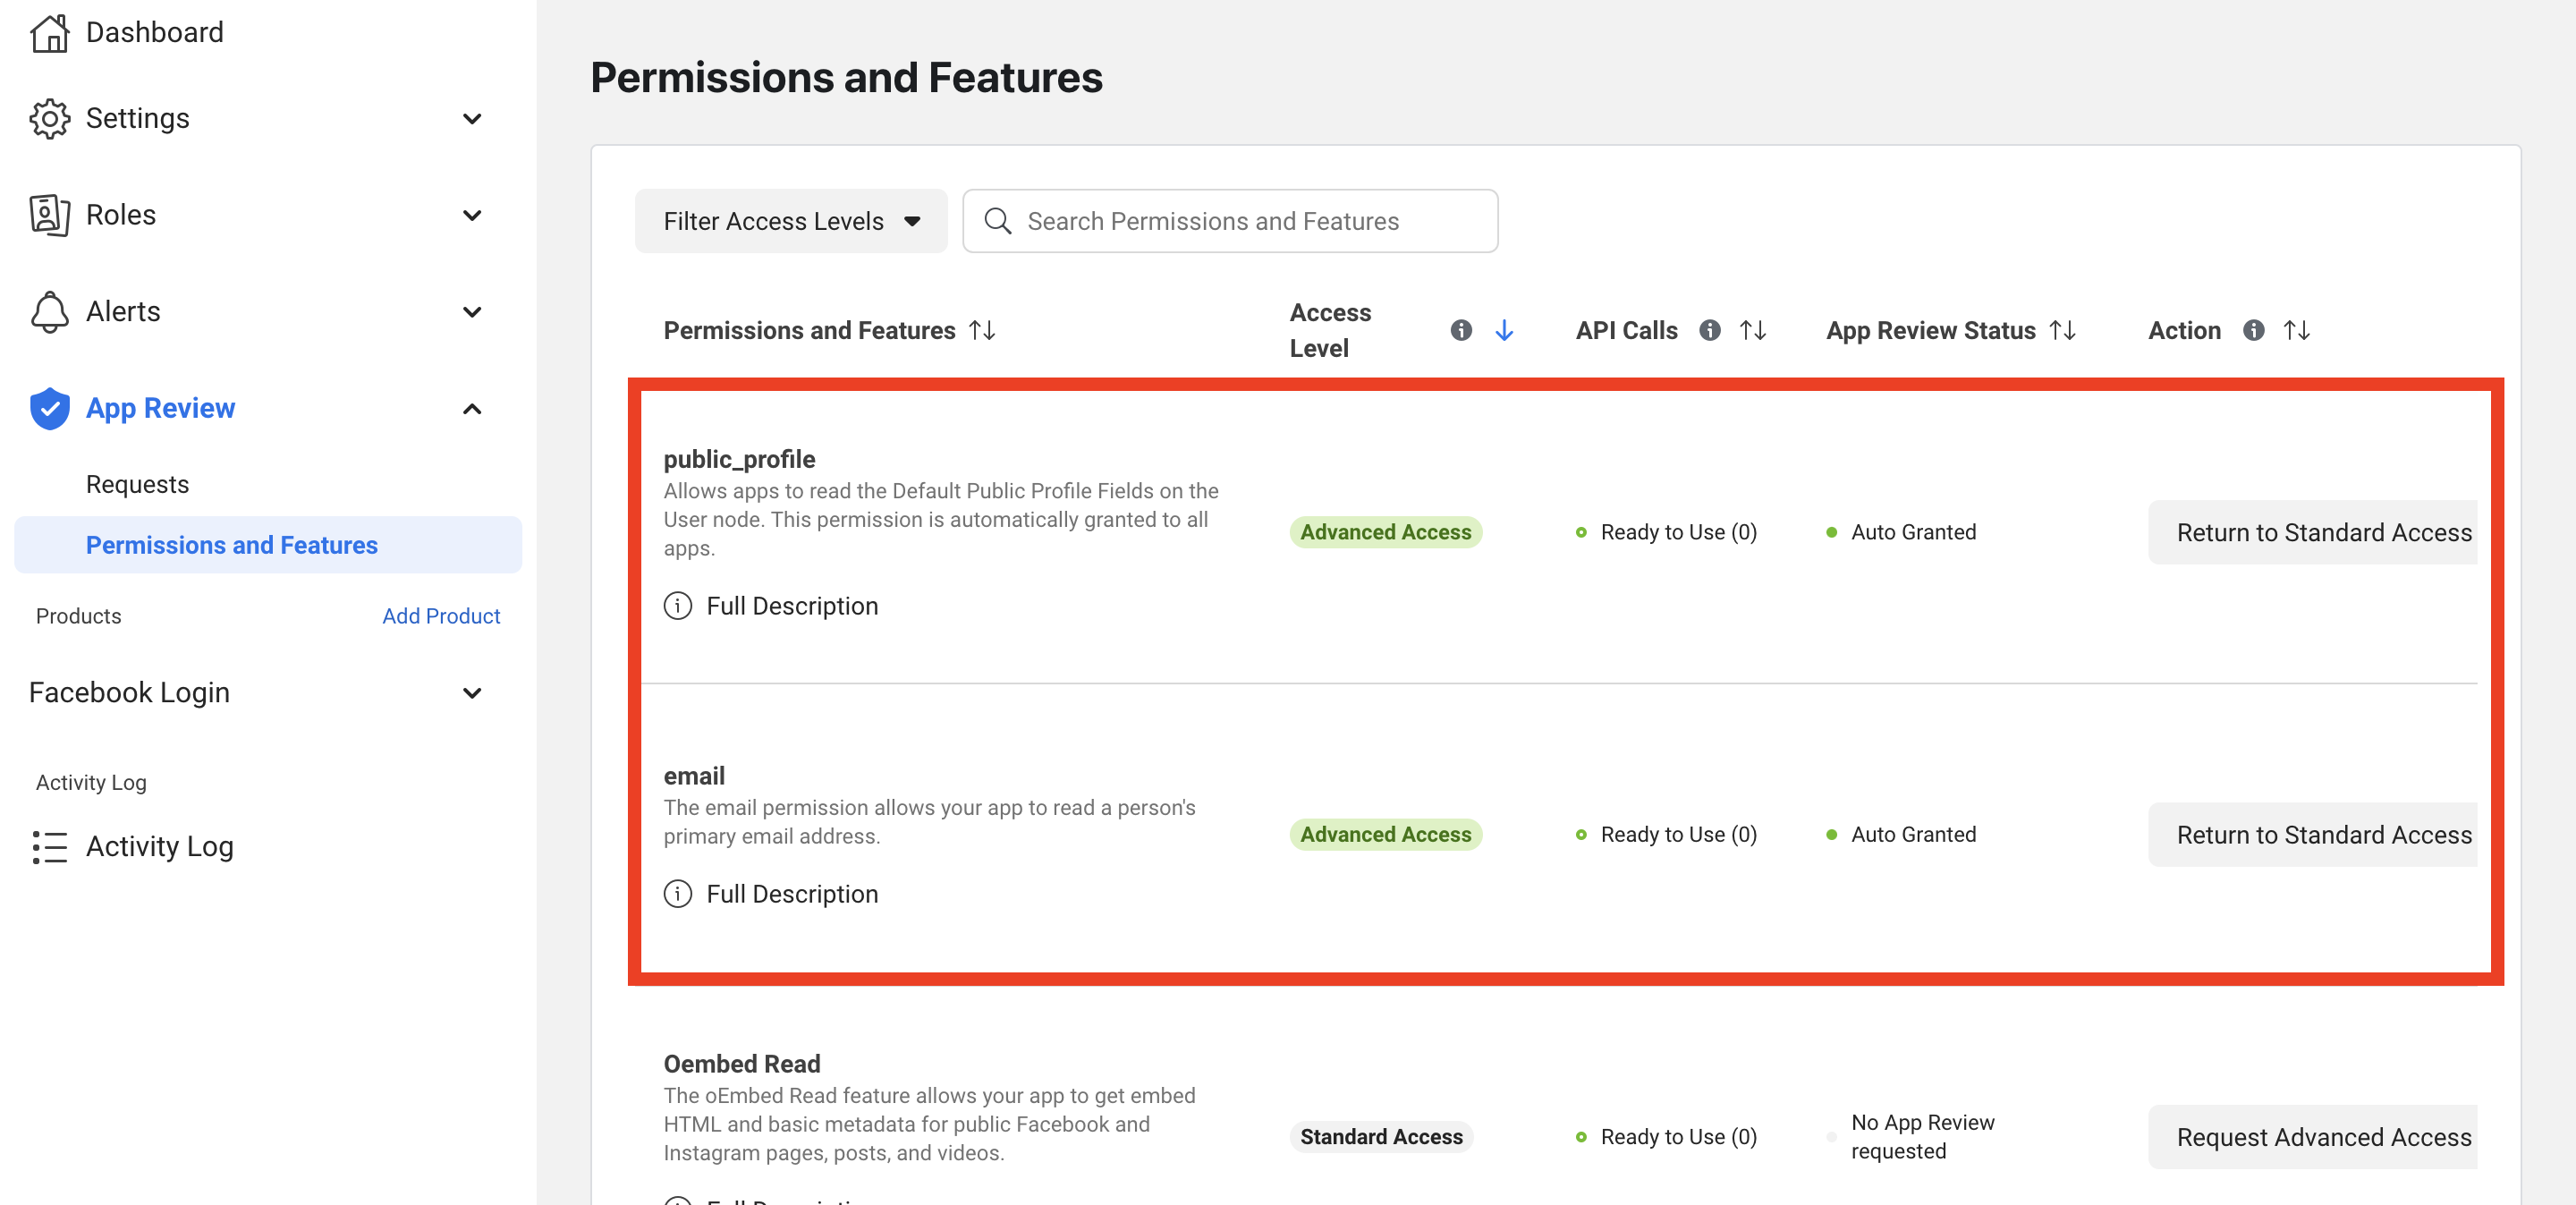Click the Settings gear icon

pyautogui.click(x=49, y=118)
